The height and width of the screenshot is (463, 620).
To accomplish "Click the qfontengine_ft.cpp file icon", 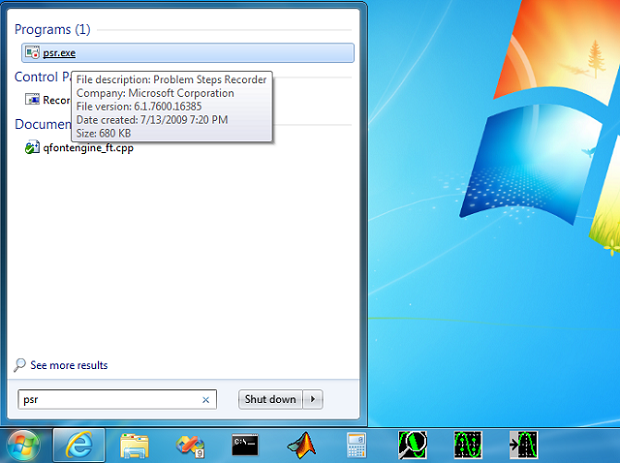I will (x=32, y=147).
